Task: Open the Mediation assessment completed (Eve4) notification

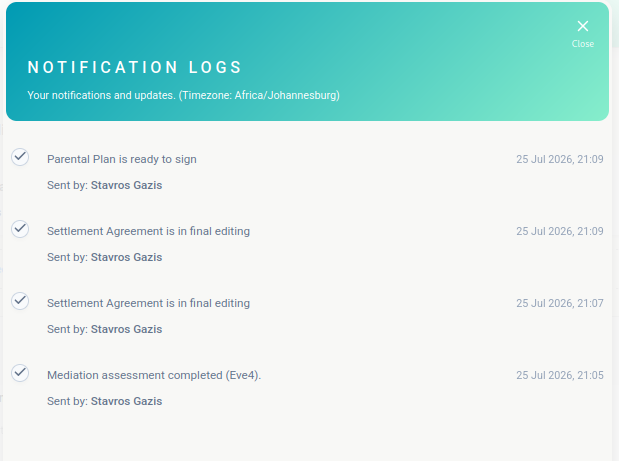Action: pos(154,375)
